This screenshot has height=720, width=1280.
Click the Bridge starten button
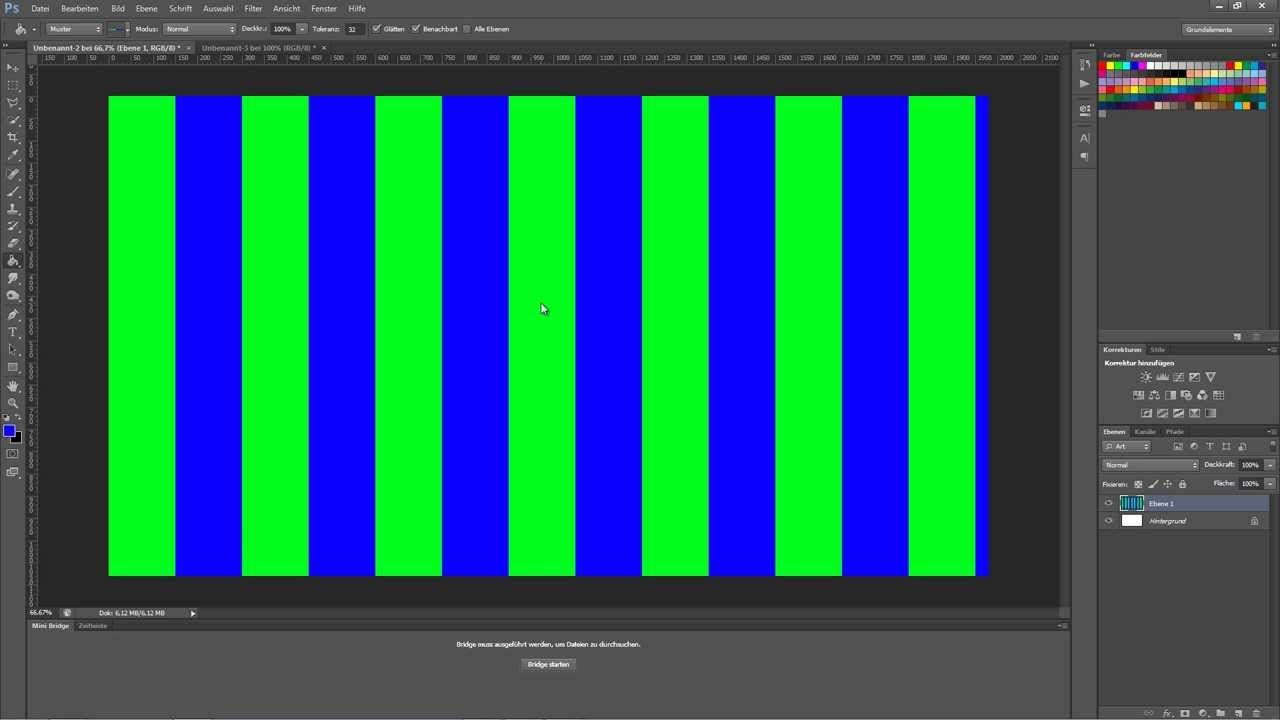pyautogui.click(x=548, y=664)
